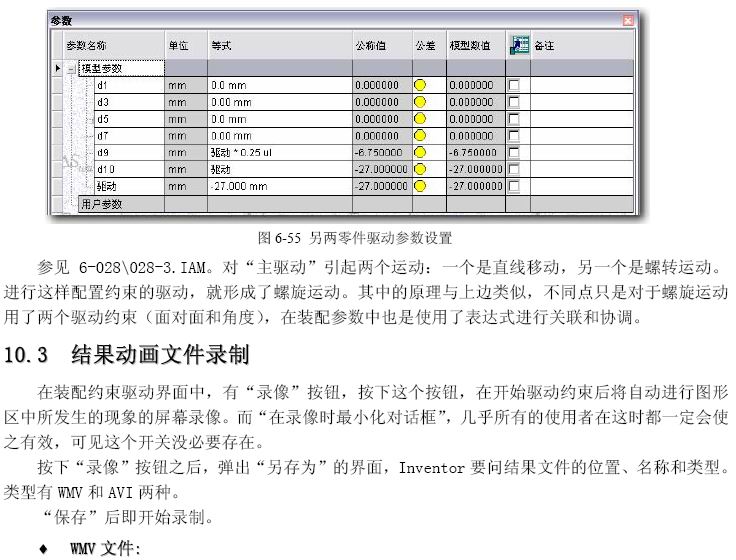The height and width of the screenshot is (560, 736).
Task: Collapse the 模型参数 tree node
Action: 72,69
